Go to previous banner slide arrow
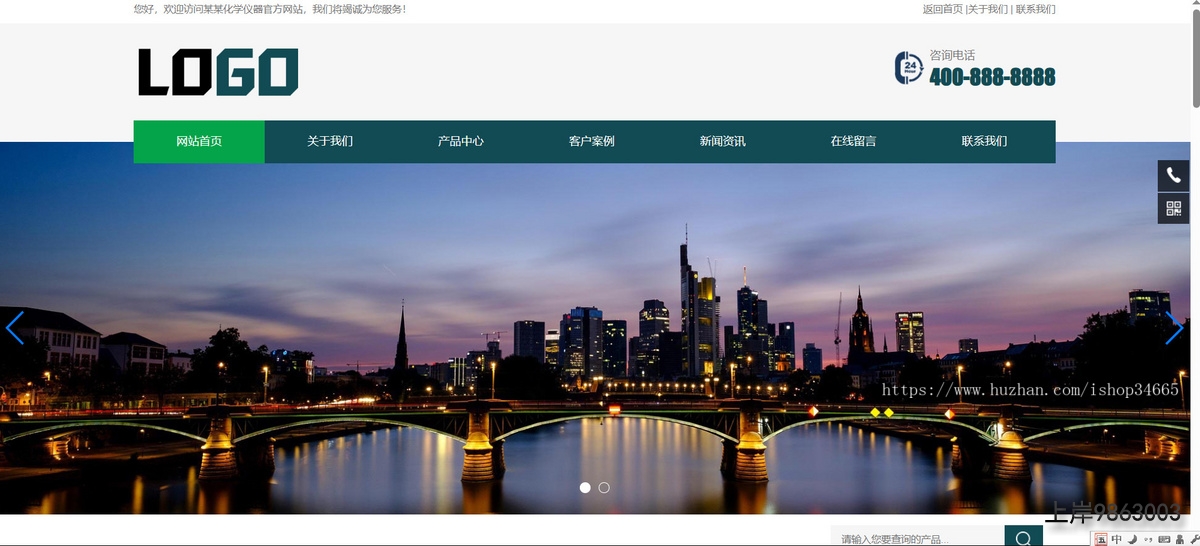This screenshot has height=546, width=1200. pos(15,328)
